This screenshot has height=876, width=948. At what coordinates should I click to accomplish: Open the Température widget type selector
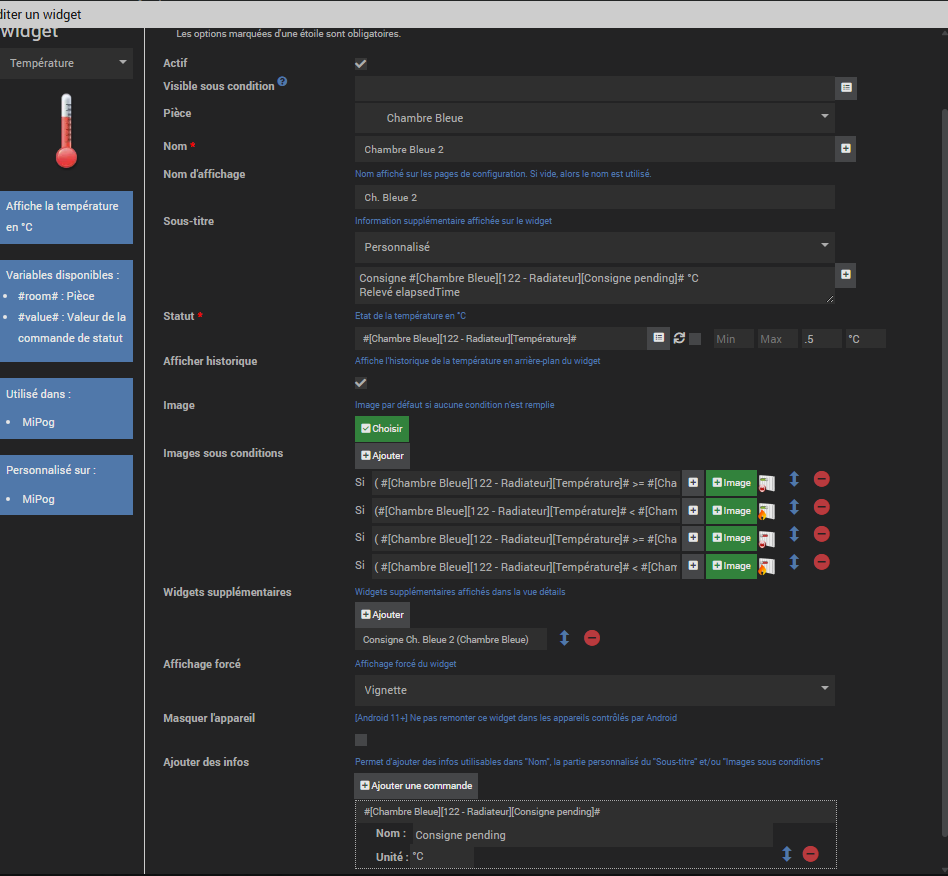[x=67, y=63]
